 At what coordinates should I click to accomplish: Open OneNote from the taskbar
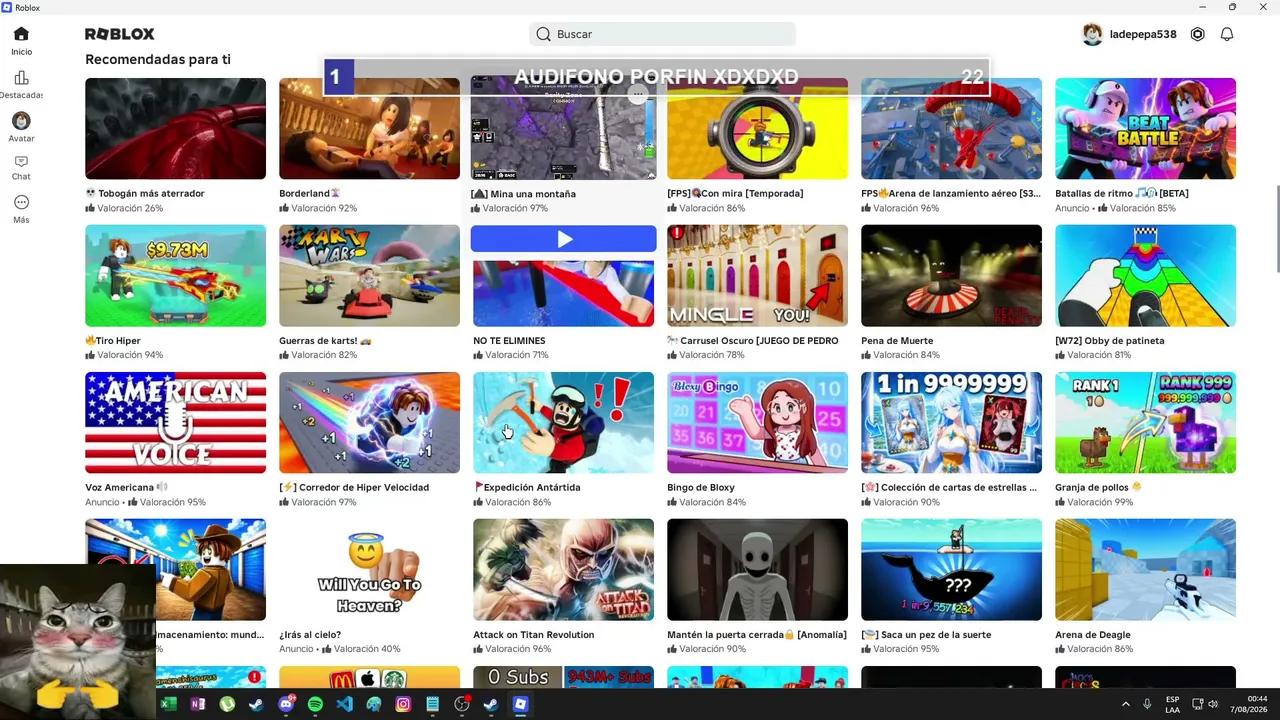pos(198,704)
